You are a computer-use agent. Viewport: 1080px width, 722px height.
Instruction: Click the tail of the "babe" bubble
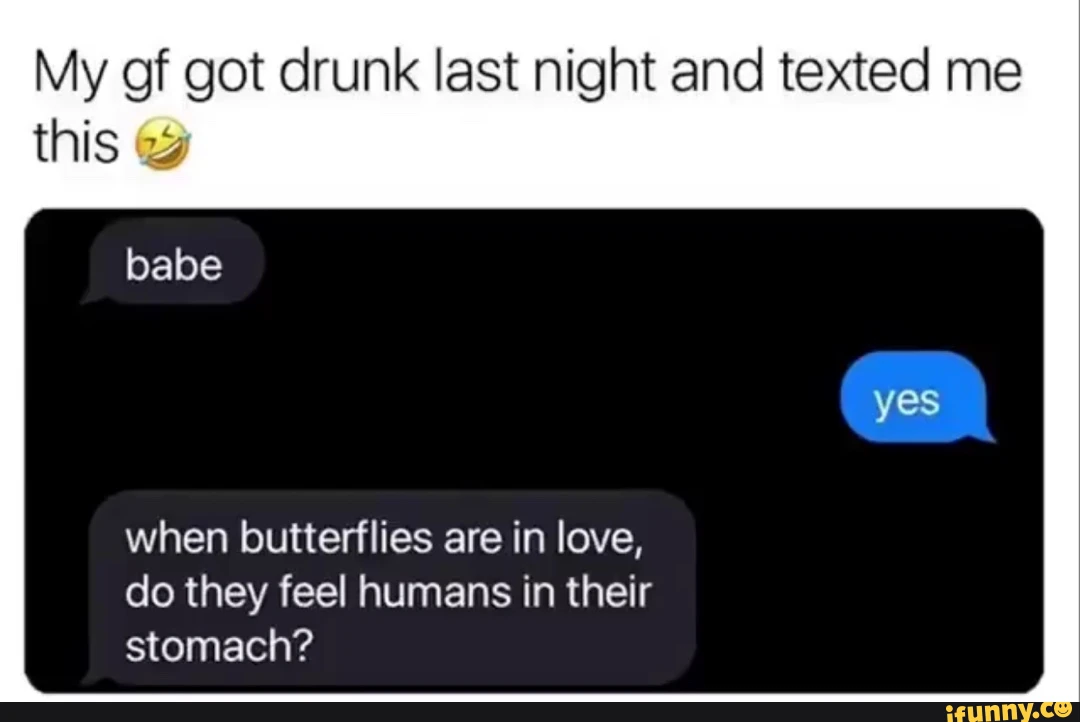[x=93, y=297]
